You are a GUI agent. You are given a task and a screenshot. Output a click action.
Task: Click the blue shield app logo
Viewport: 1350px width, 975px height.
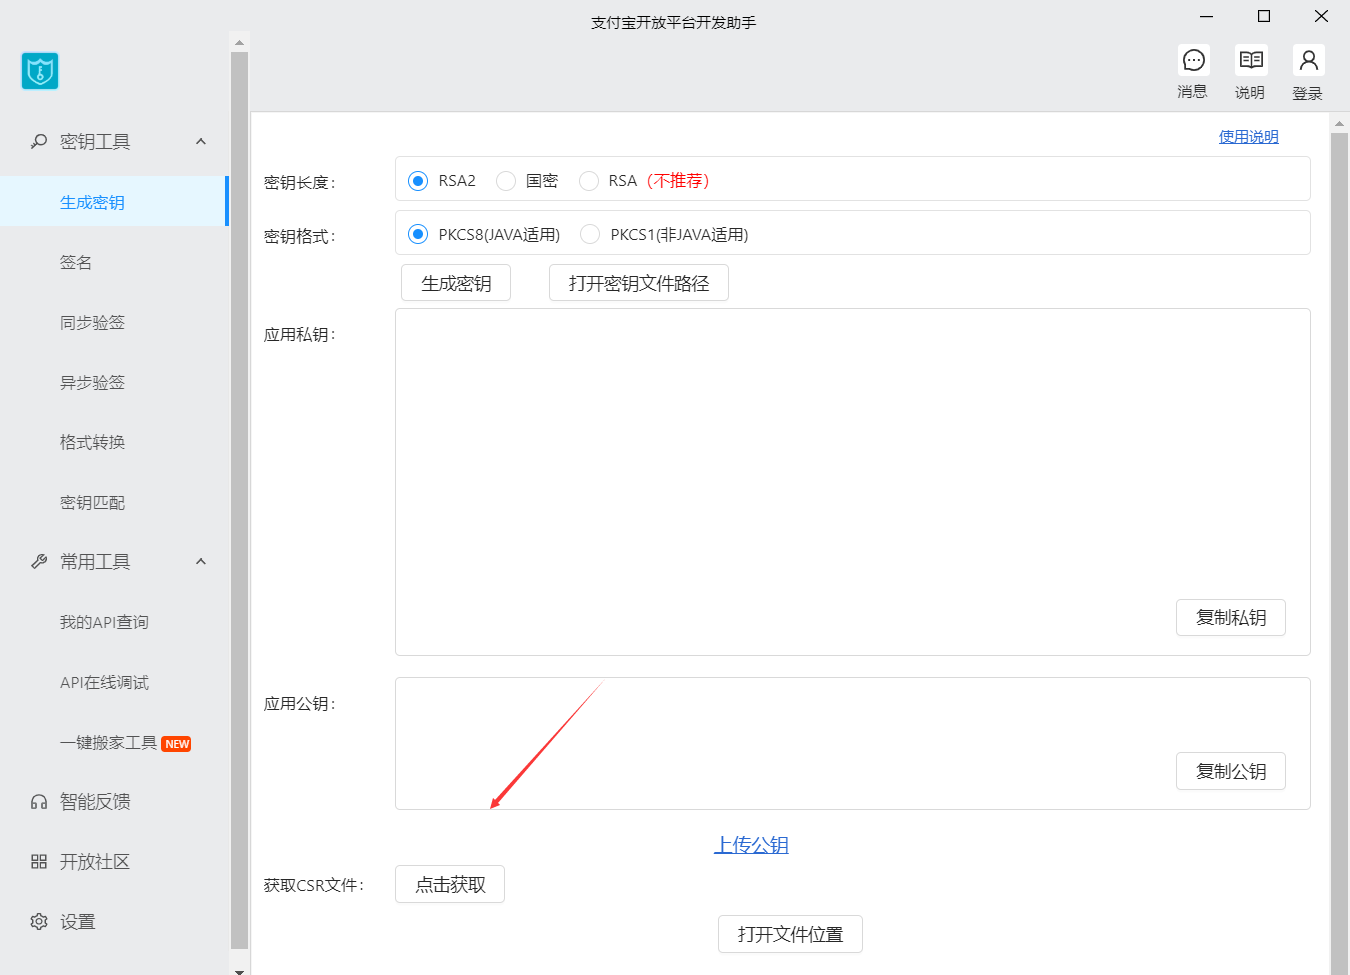(x=40, y=71)
